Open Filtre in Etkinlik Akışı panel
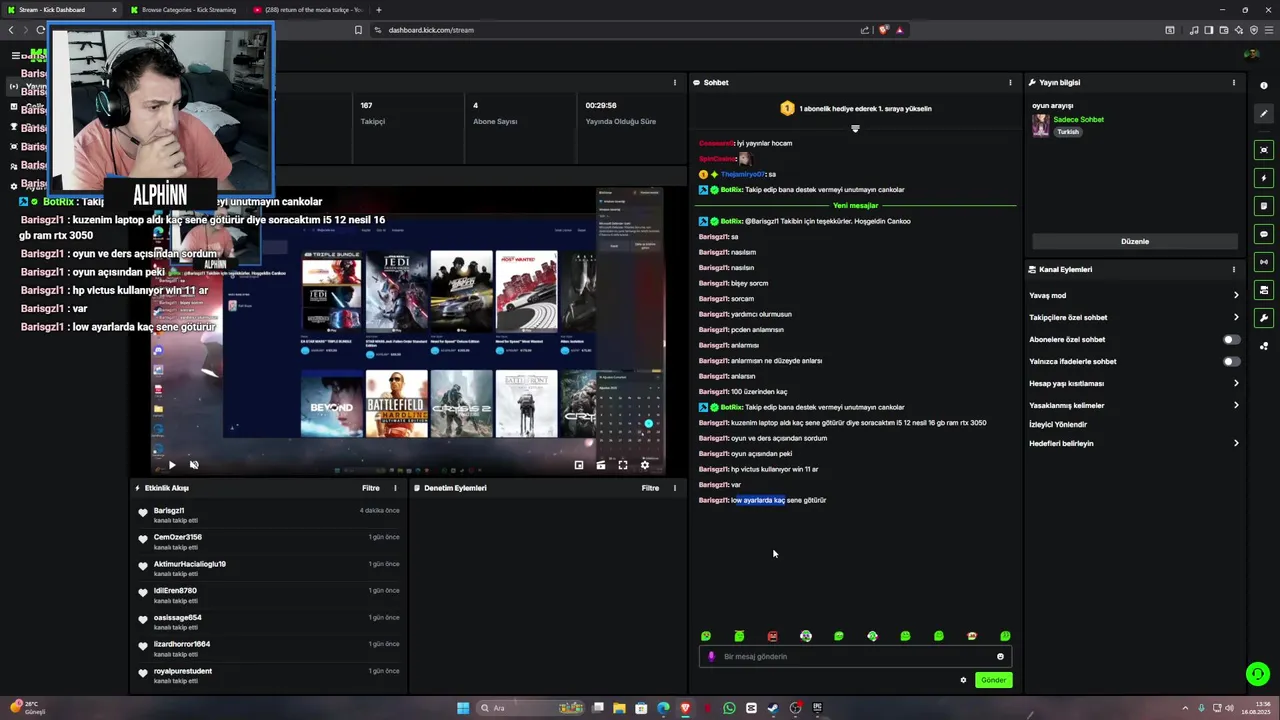Viewport: 1280px width, 720px height. tap(371, 488)
